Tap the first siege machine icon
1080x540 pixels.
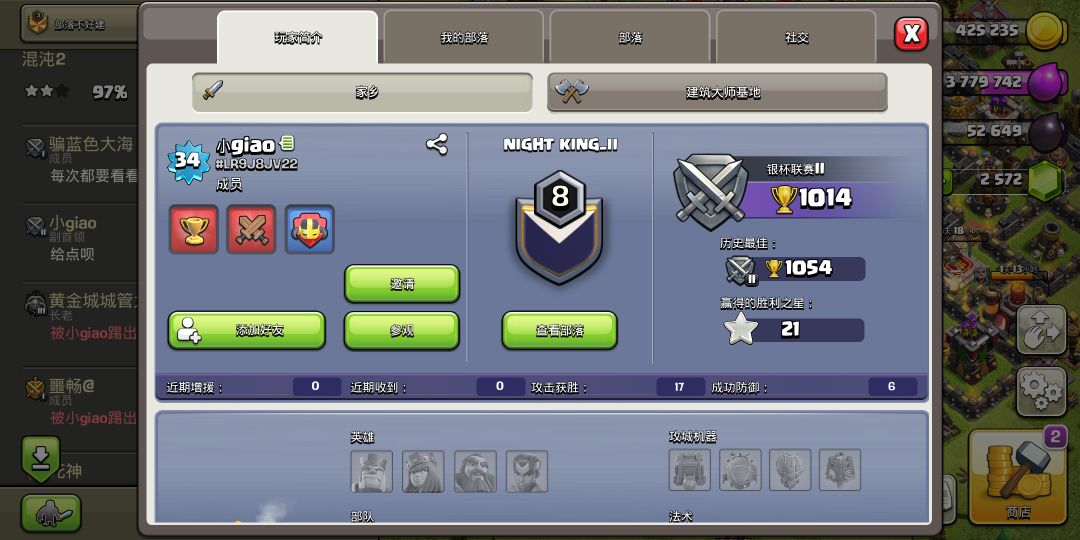[689, 470]
